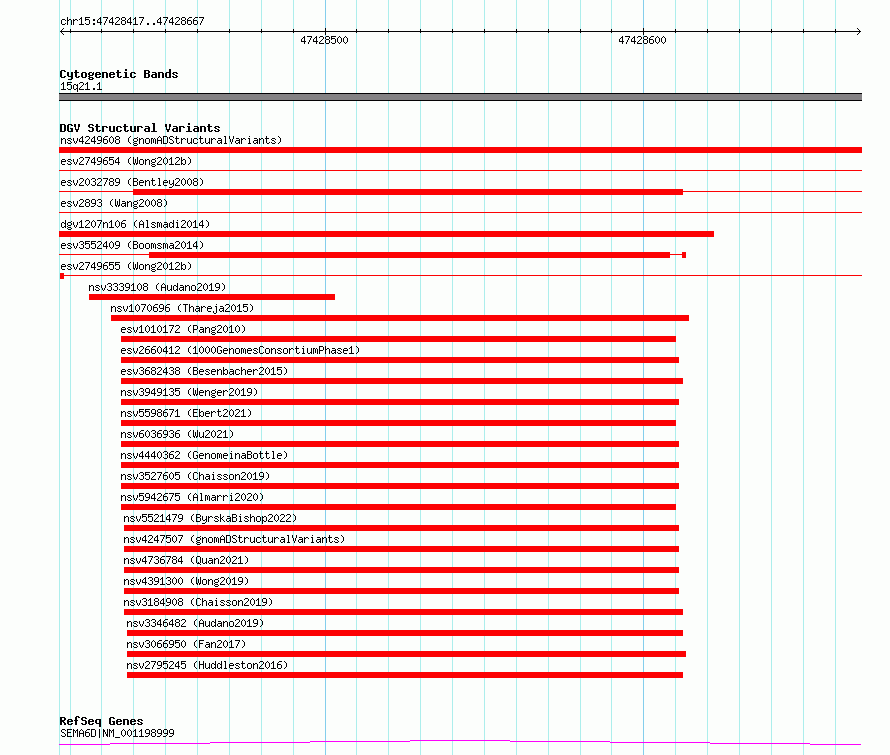The width and height of the screenshot is (890, 755).
Task: Select the esv3552409 red variant bar
Action: (x=409, y=255)
